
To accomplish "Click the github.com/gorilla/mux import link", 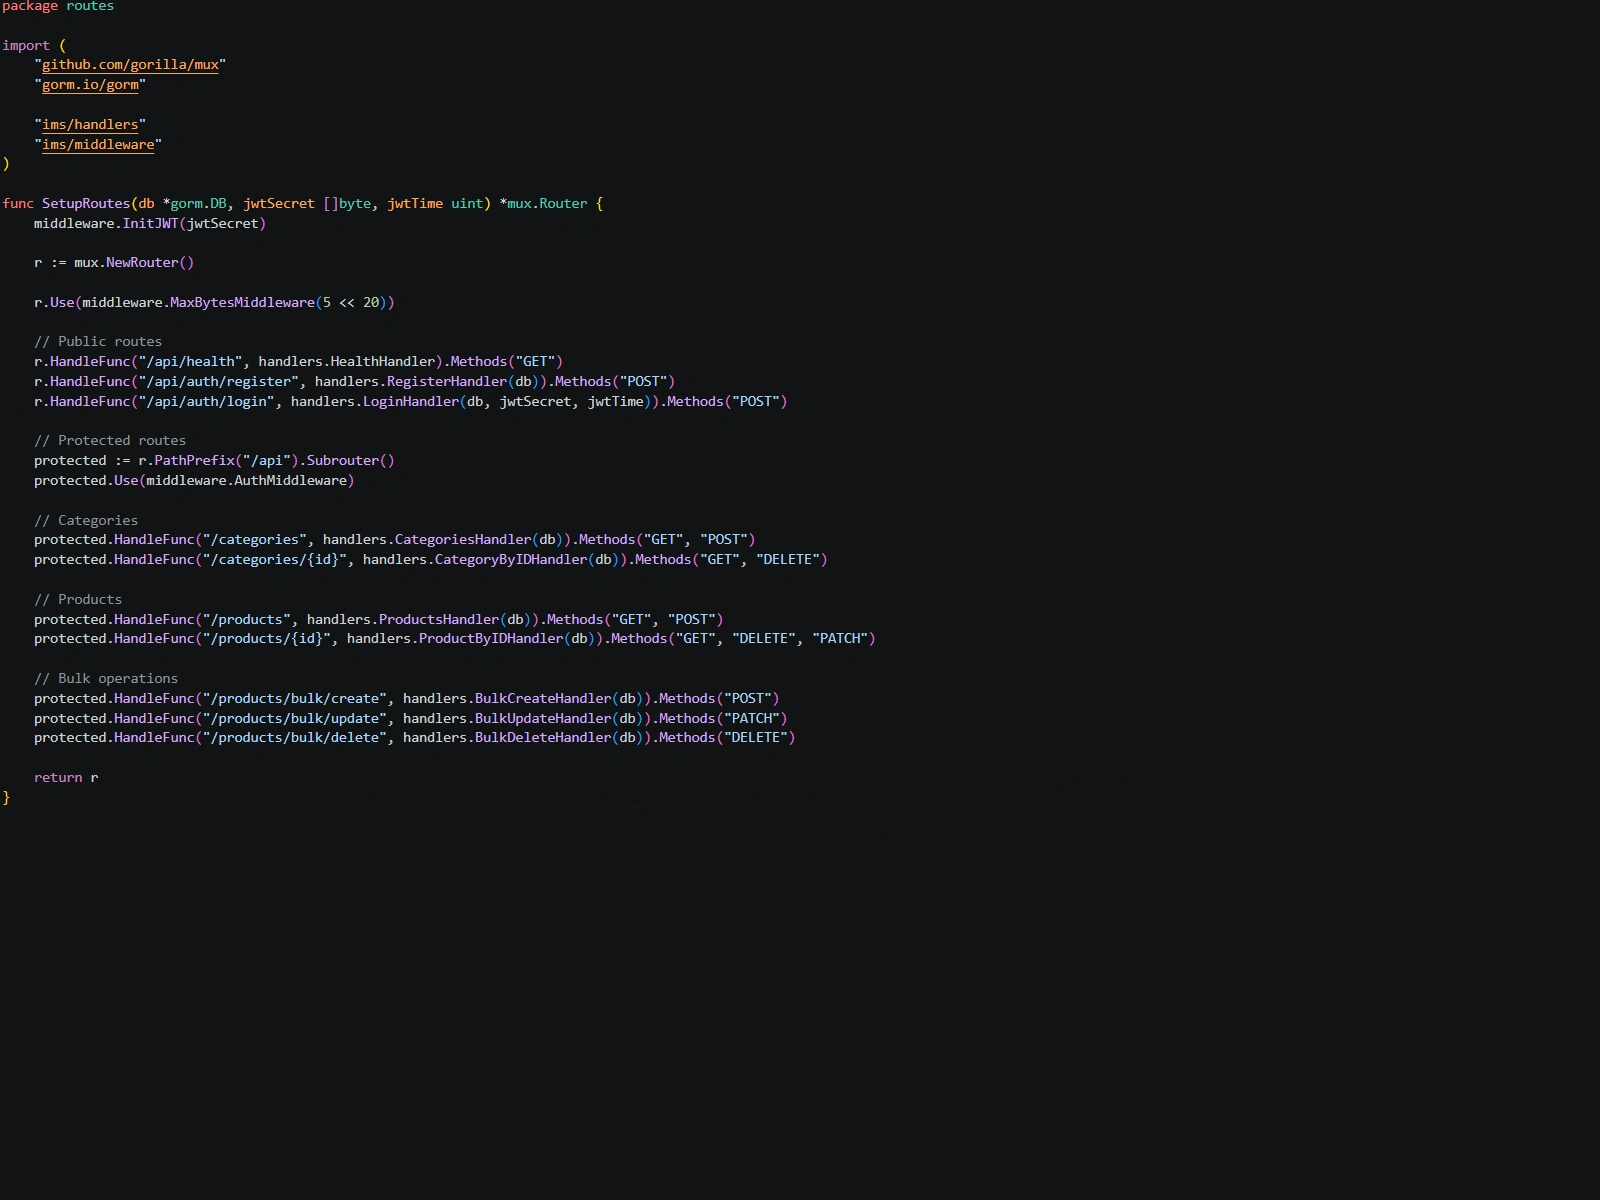I will 130,65.
